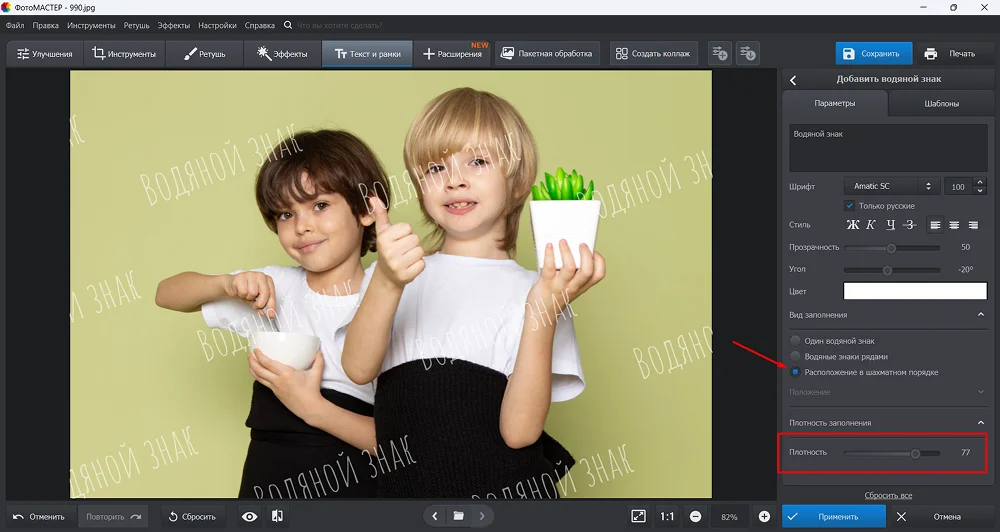Set zoom to 1:1 scale
The height and width of the screenshot is (532, 1000).
point(666,517)
